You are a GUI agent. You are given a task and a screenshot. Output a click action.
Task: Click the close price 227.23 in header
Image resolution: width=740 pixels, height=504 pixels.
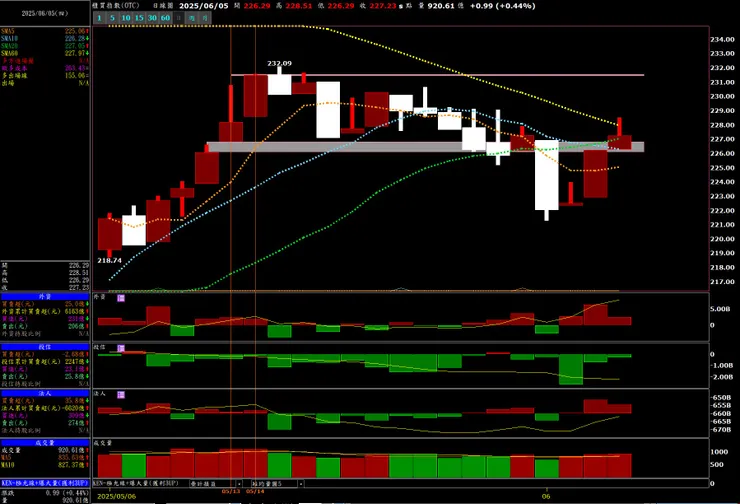click(x=383, y=6)
